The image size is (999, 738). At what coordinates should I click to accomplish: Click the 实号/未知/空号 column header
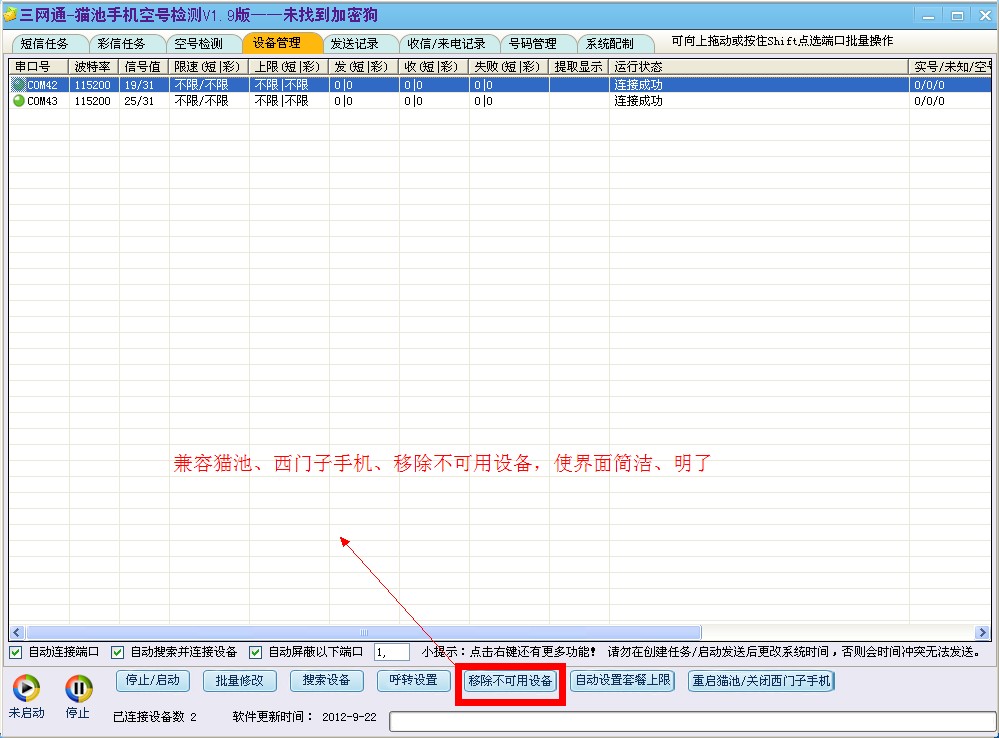pos(950,67)
